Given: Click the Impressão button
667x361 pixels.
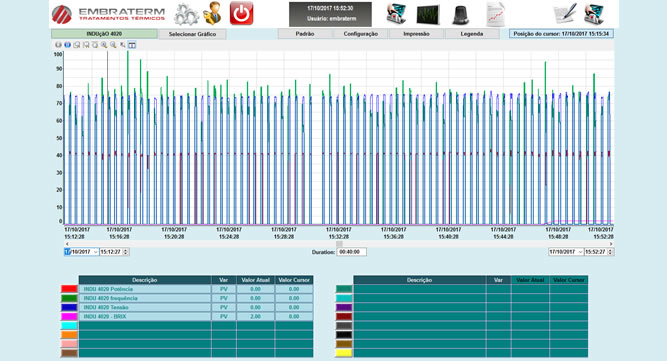Looking at the screenshot, I should pyautogui.click(x=416, y=34).
